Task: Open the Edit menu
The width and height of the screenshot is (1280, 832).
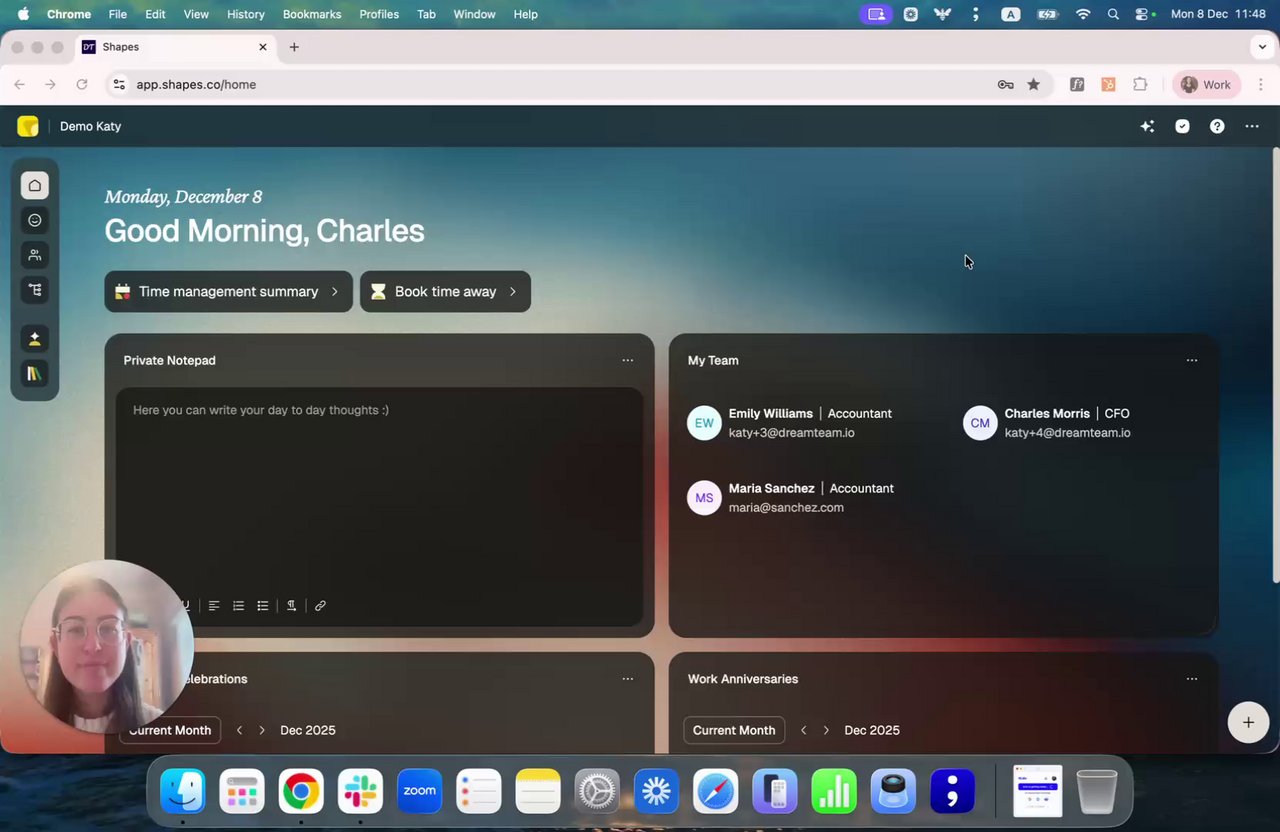Action: coord(155,14)
